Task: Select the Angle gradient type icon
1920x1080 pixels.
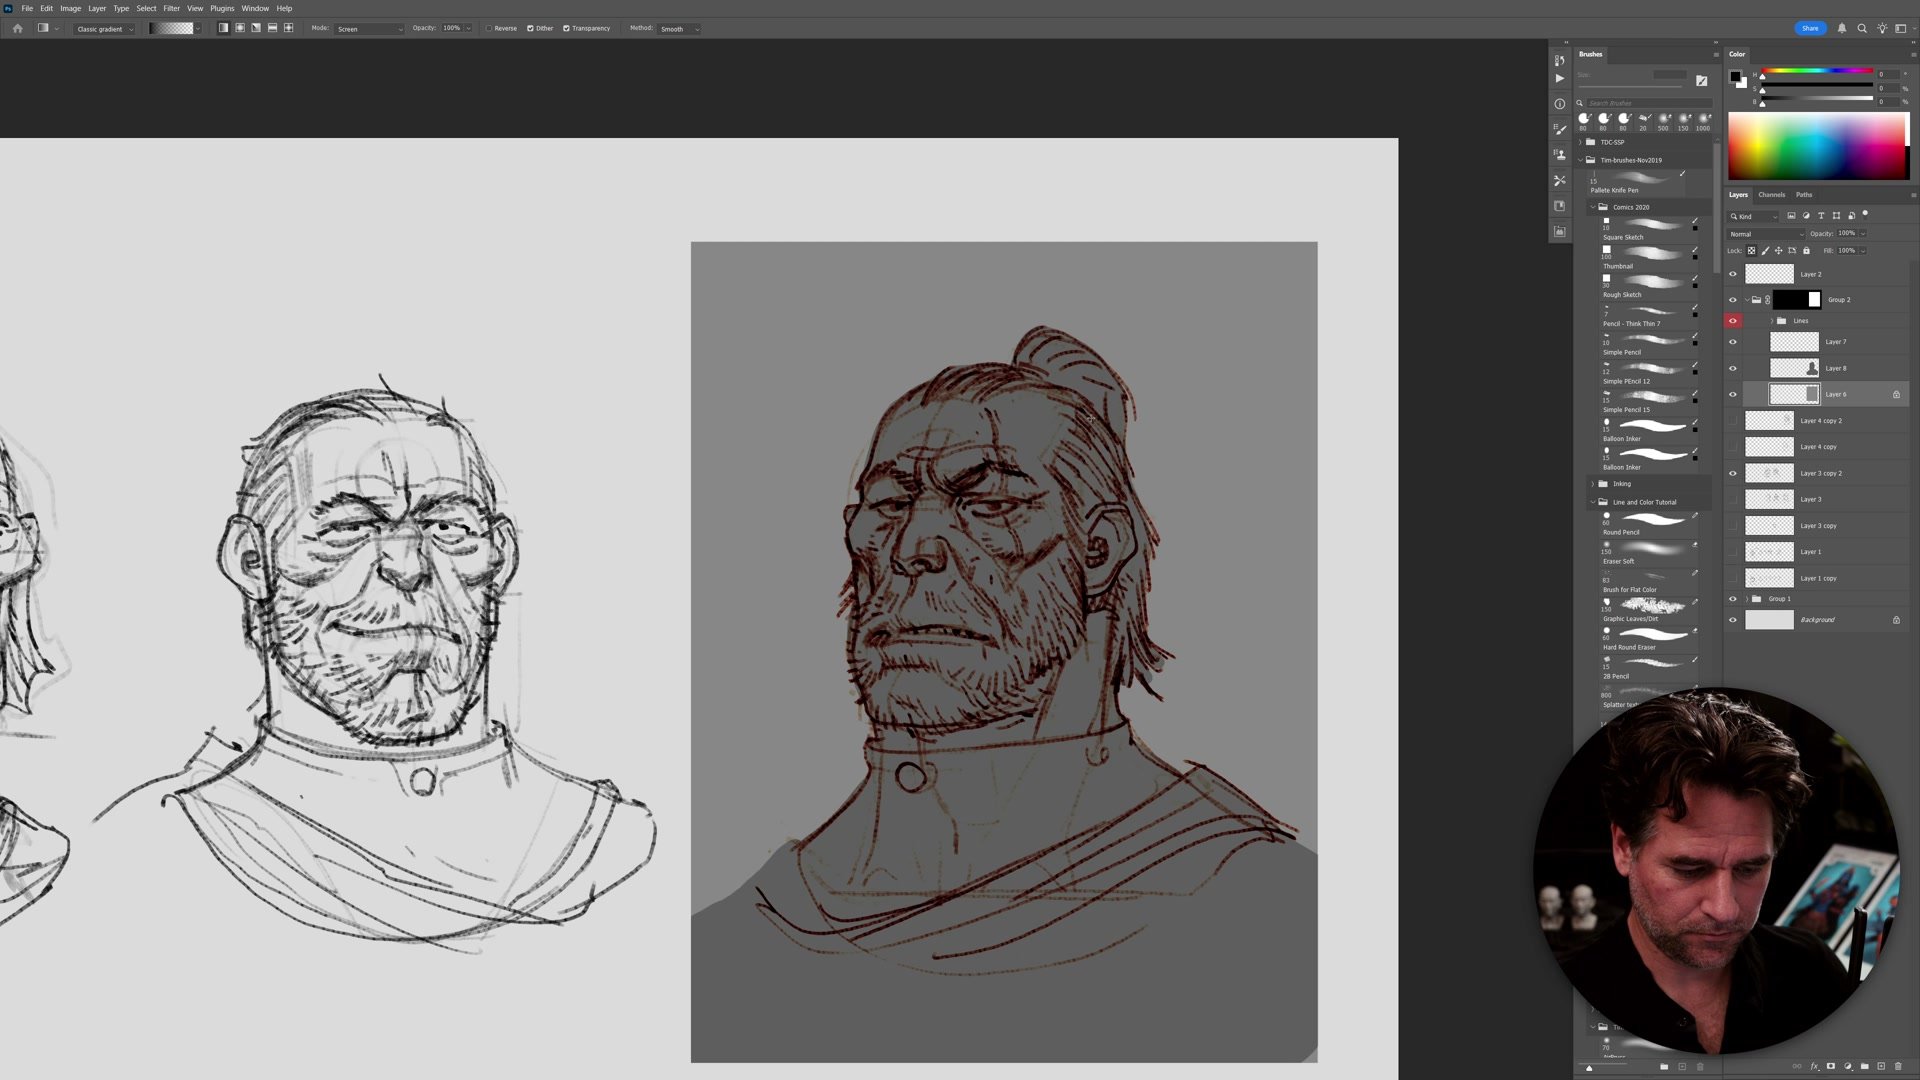Action: (x=256, y=28)
